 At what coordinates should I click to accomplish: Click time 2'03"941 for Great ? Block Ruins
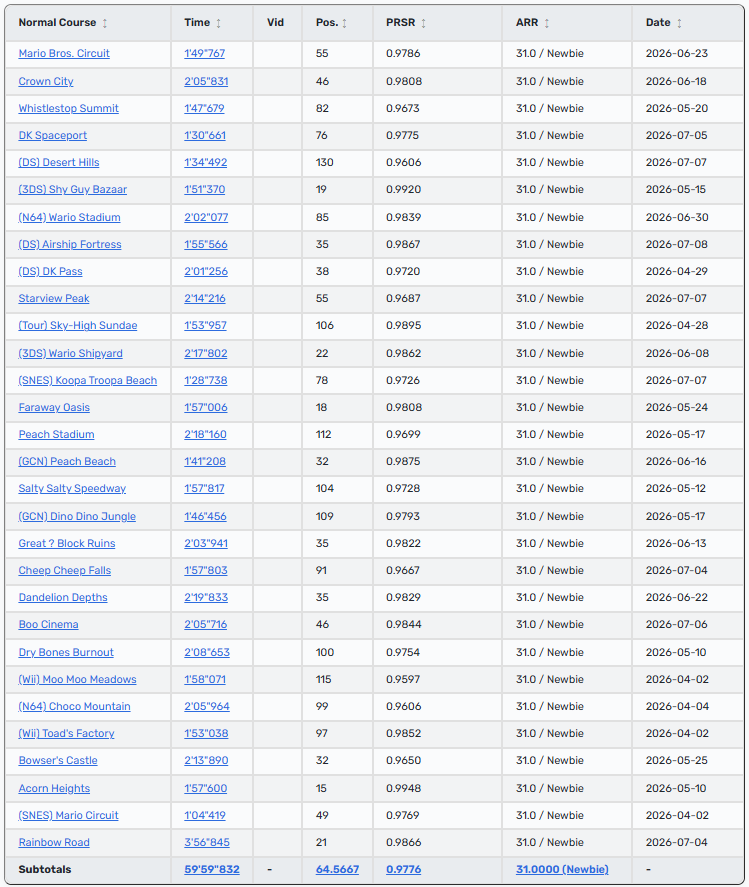coord(206,544)
